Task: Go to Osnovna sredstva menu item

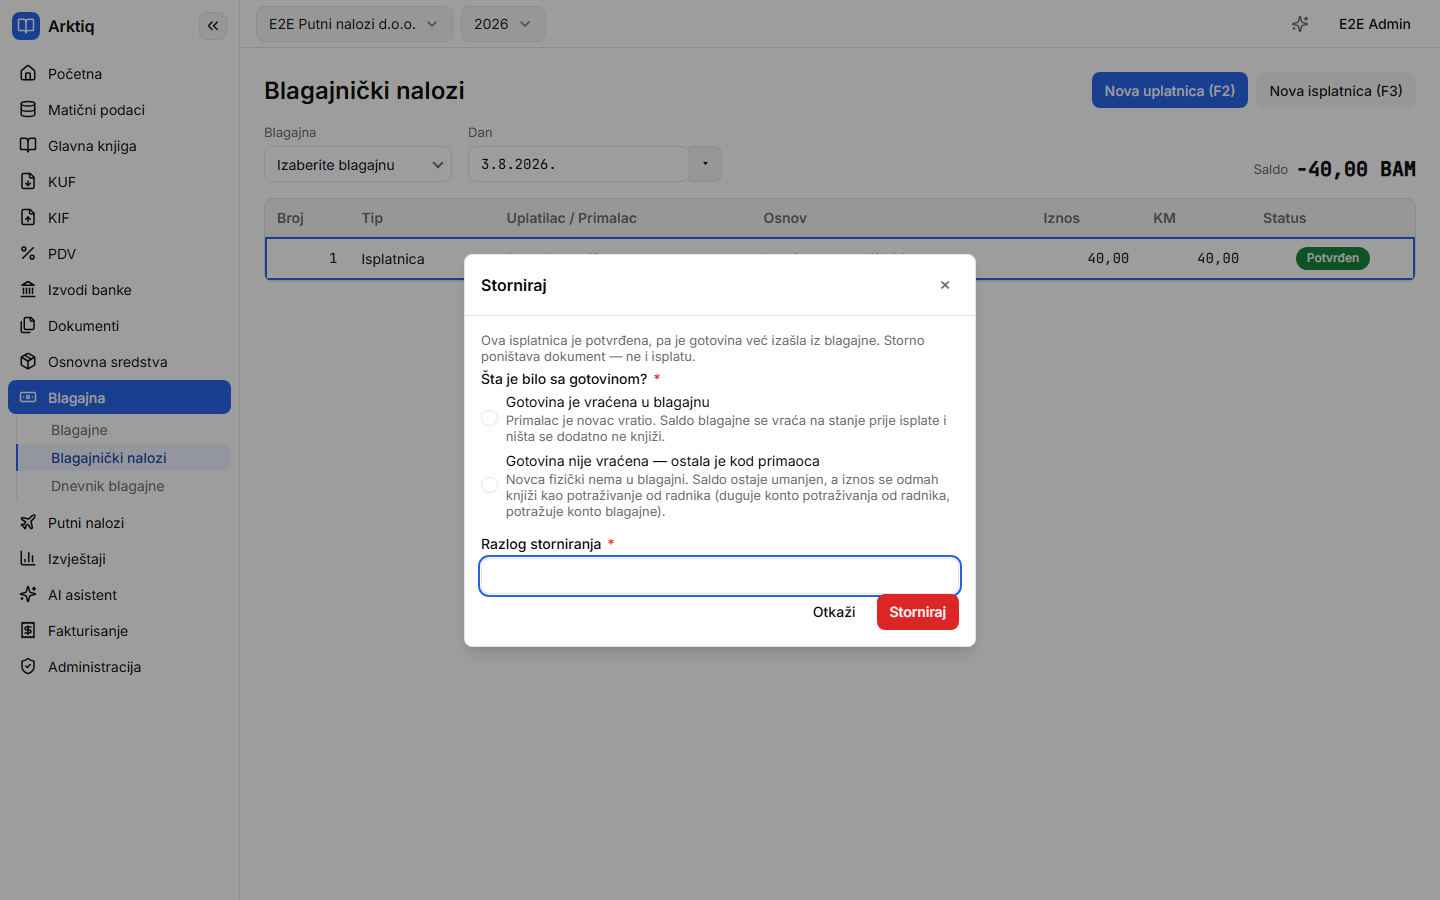Action: (x=119, y=361)
